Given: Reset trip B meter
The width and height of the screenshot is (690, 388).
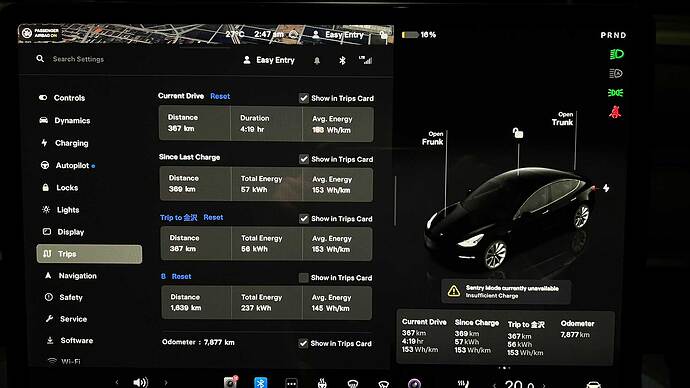Looking at the screenshot, I should pyautogui.click(x=181, y=276).
